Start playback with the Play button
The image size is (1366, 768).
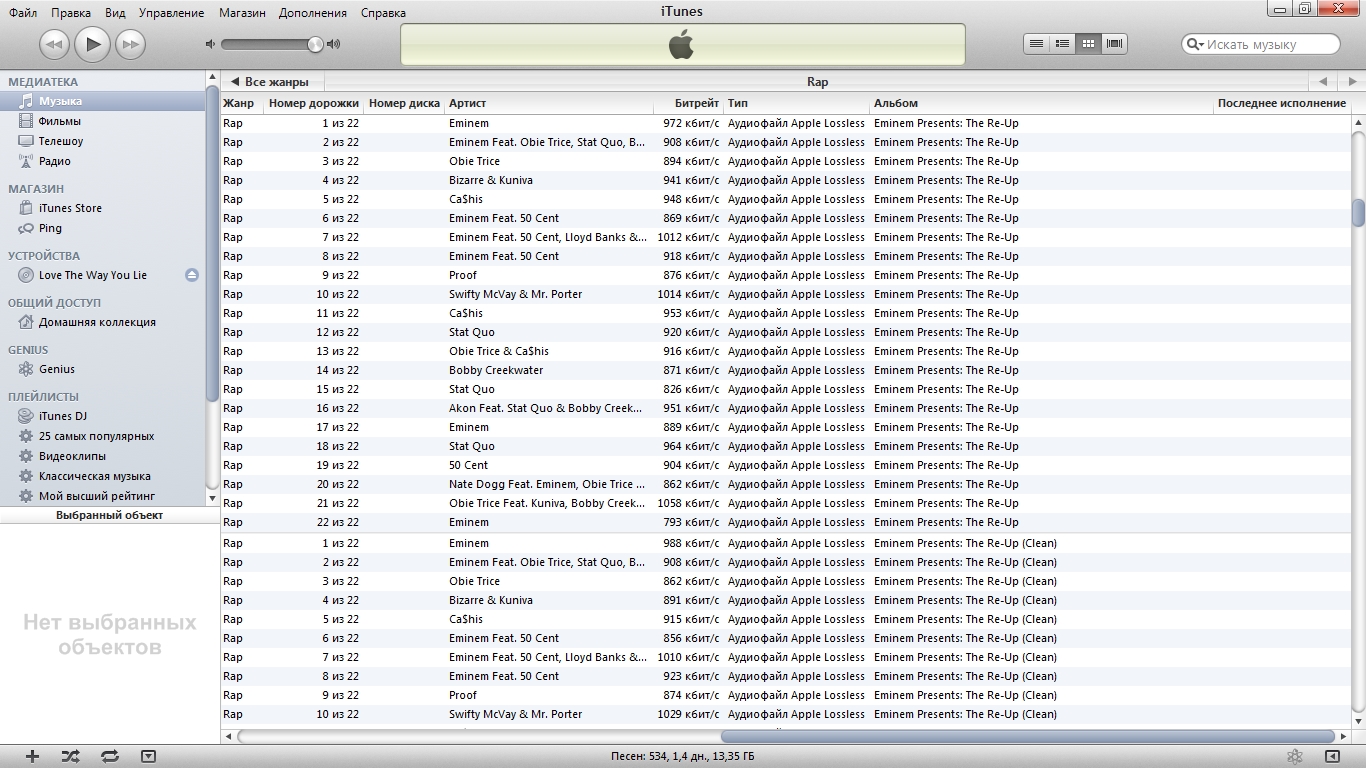pyautogui.click(x=92, y=44)
